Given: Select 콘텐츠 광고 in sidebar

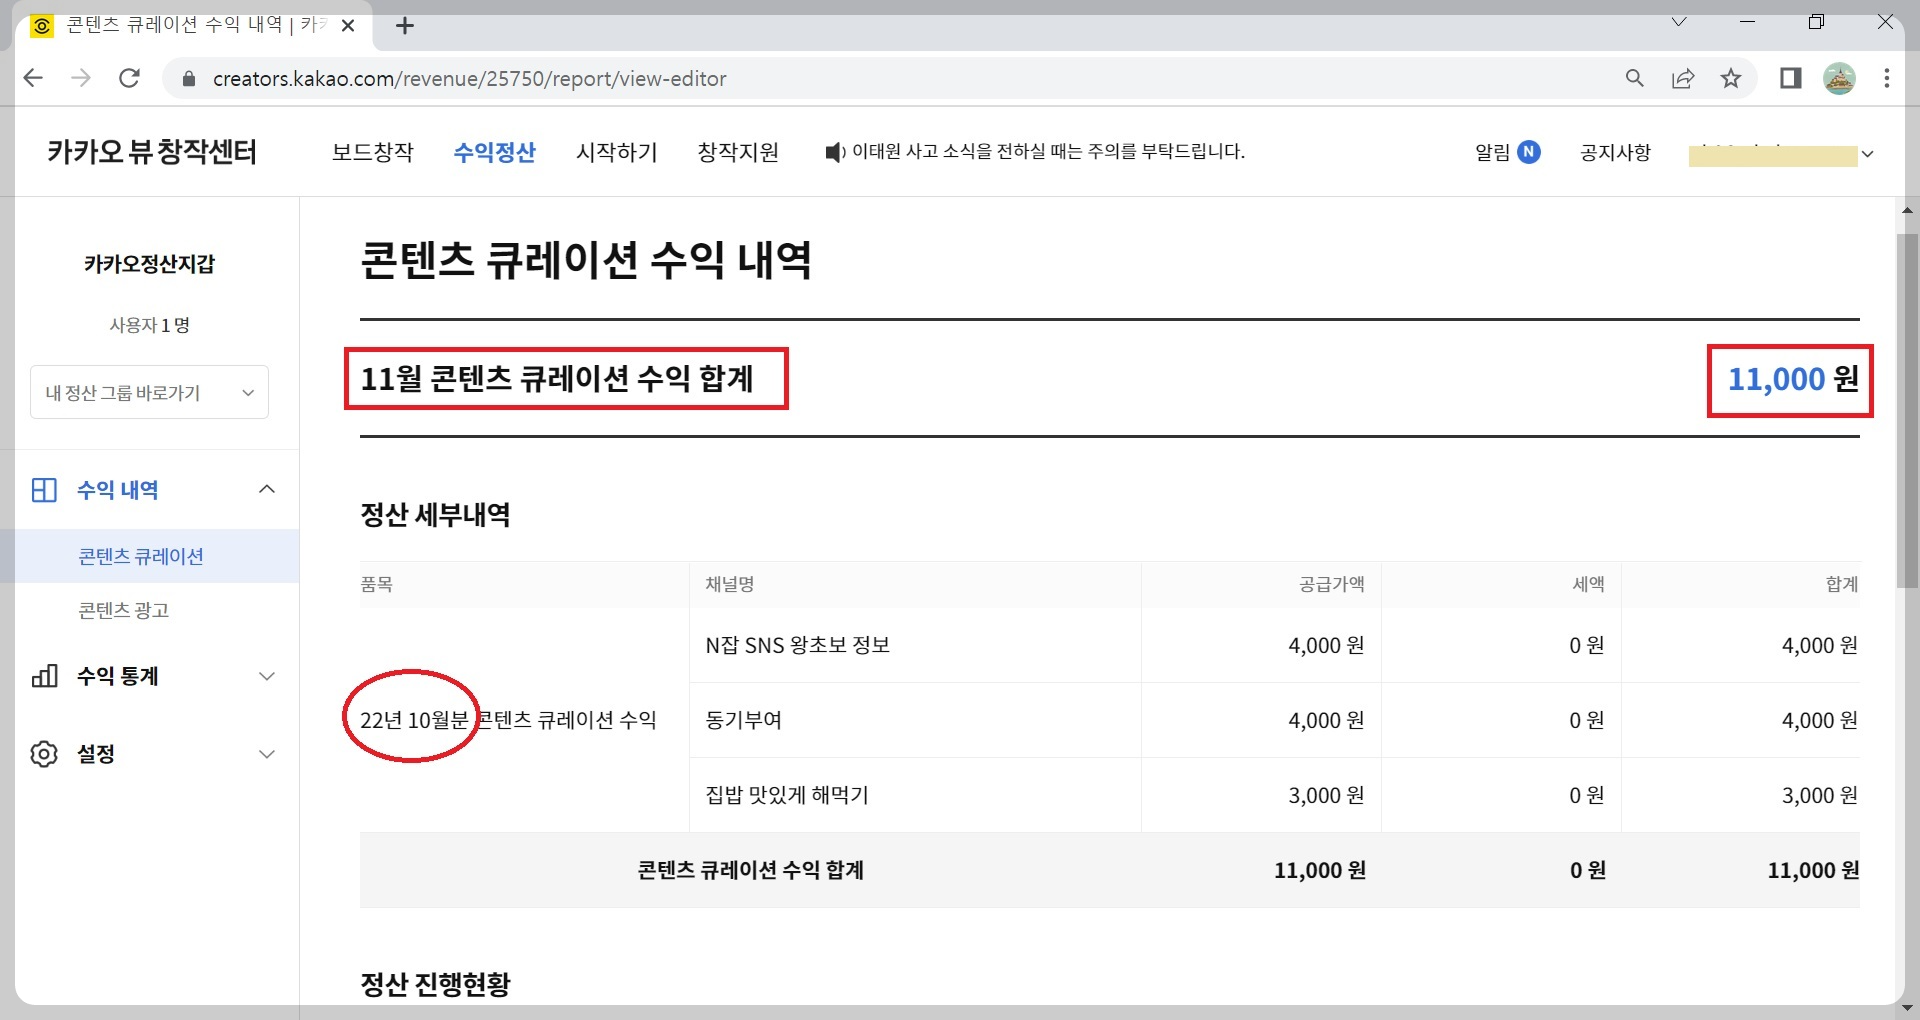Looking at the screenshot, I should coord(124,610).
